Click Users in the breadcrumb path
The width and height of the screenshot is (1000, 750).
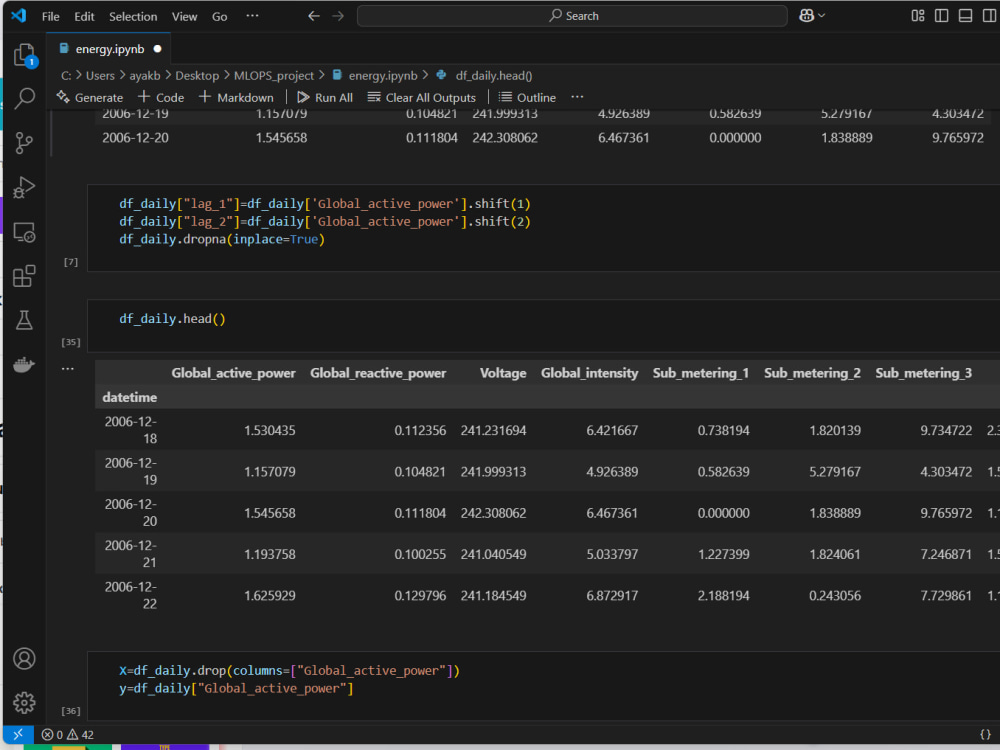[x=100, y=76]
